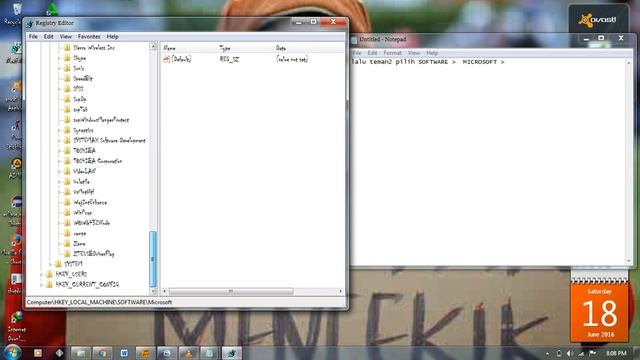Open Windows Explorer from the taskbar
Screen dimensions: 640x360
(80, 353)
